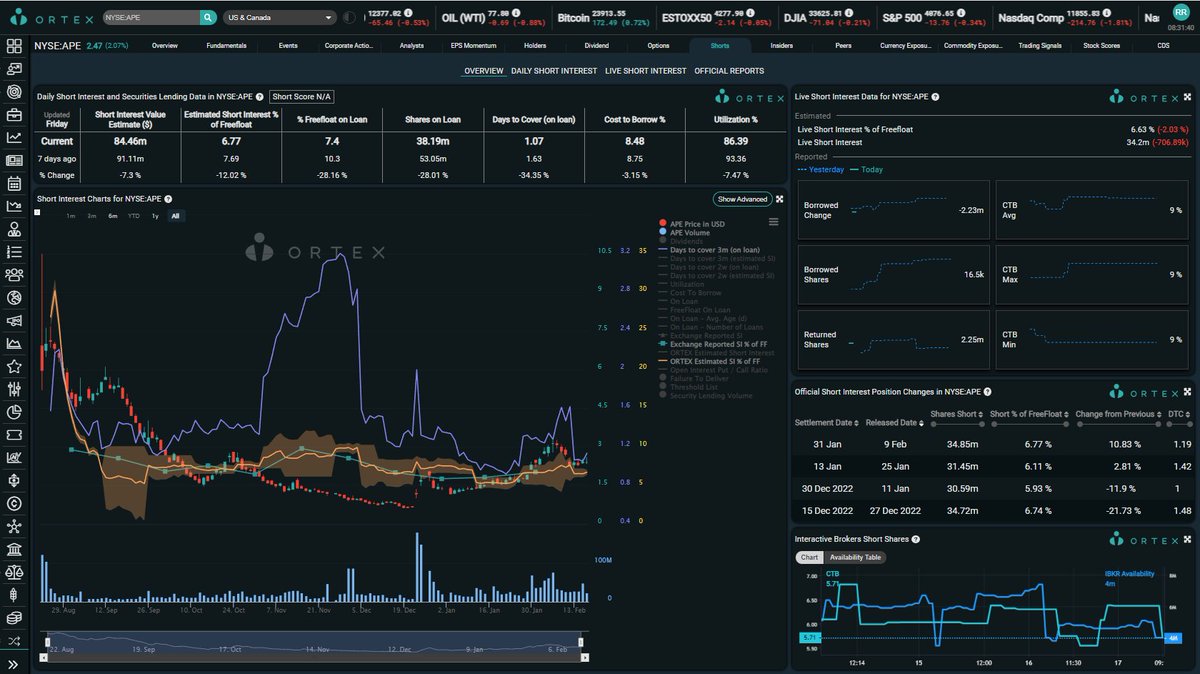Sort by DTC column
1200x674 pixels.
1177,415
